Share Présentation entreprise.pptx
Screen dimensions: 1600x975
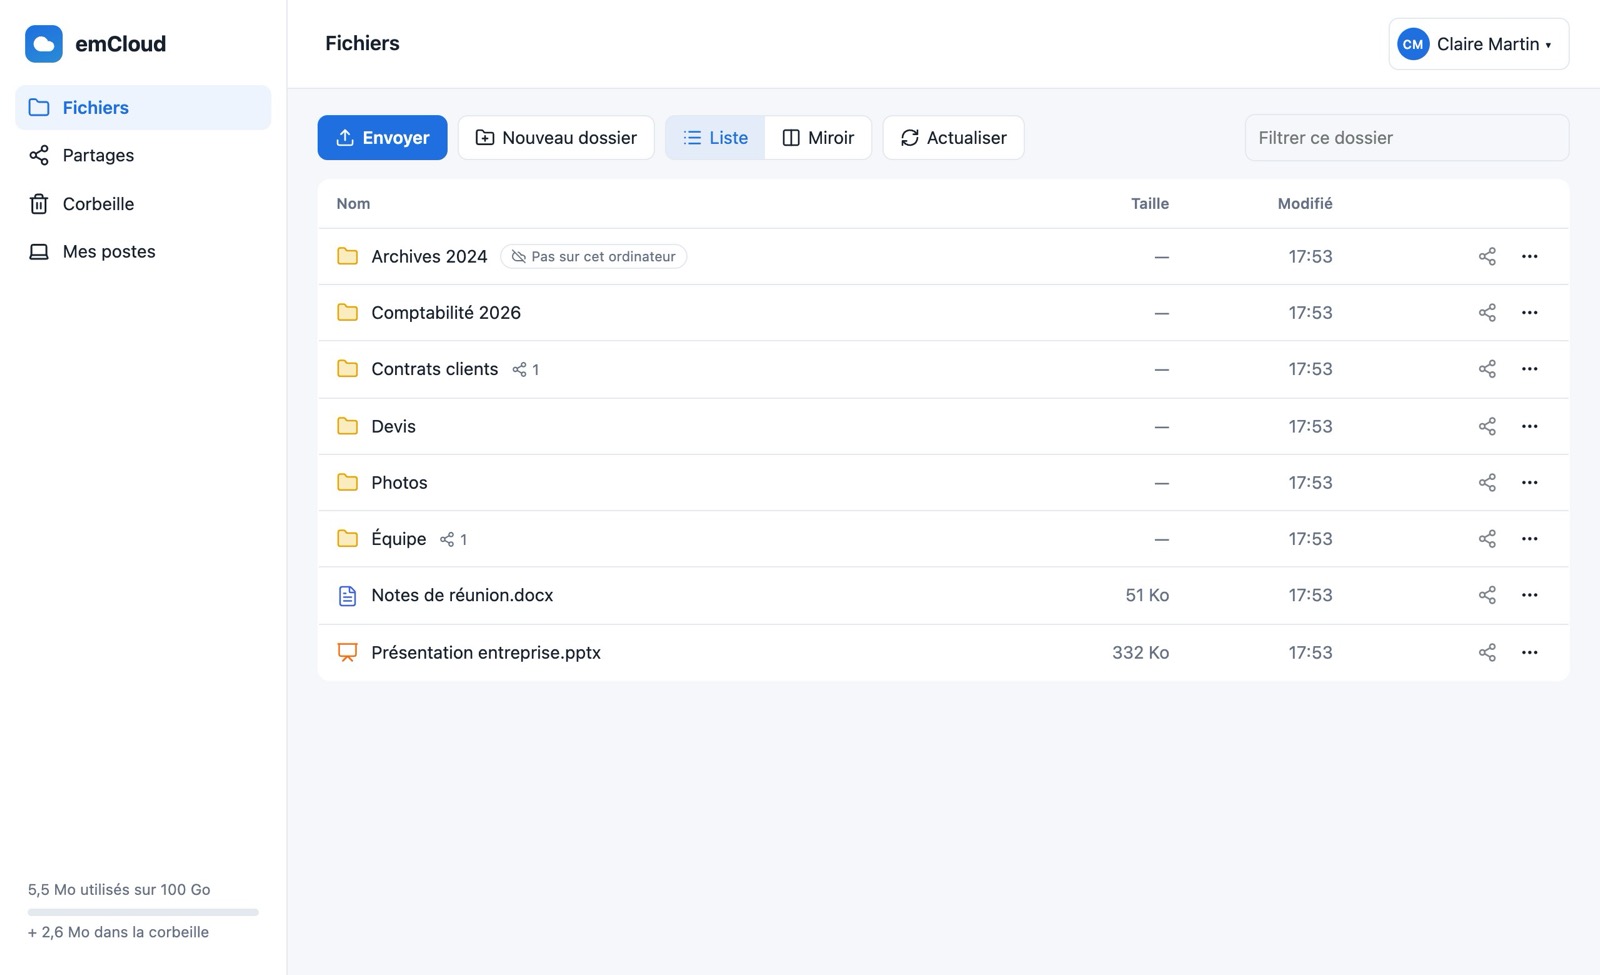point(1487,652)
